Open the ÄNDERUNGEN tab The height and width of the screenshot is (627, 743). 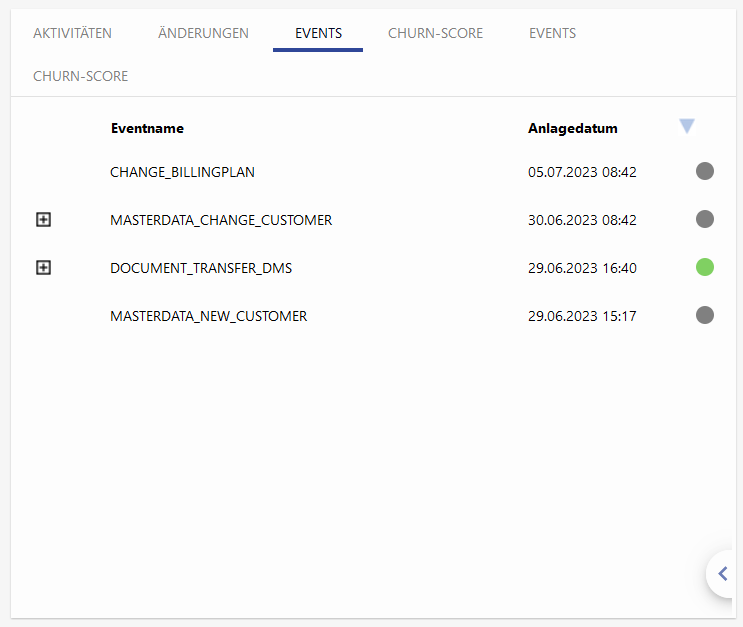(203, 33)
